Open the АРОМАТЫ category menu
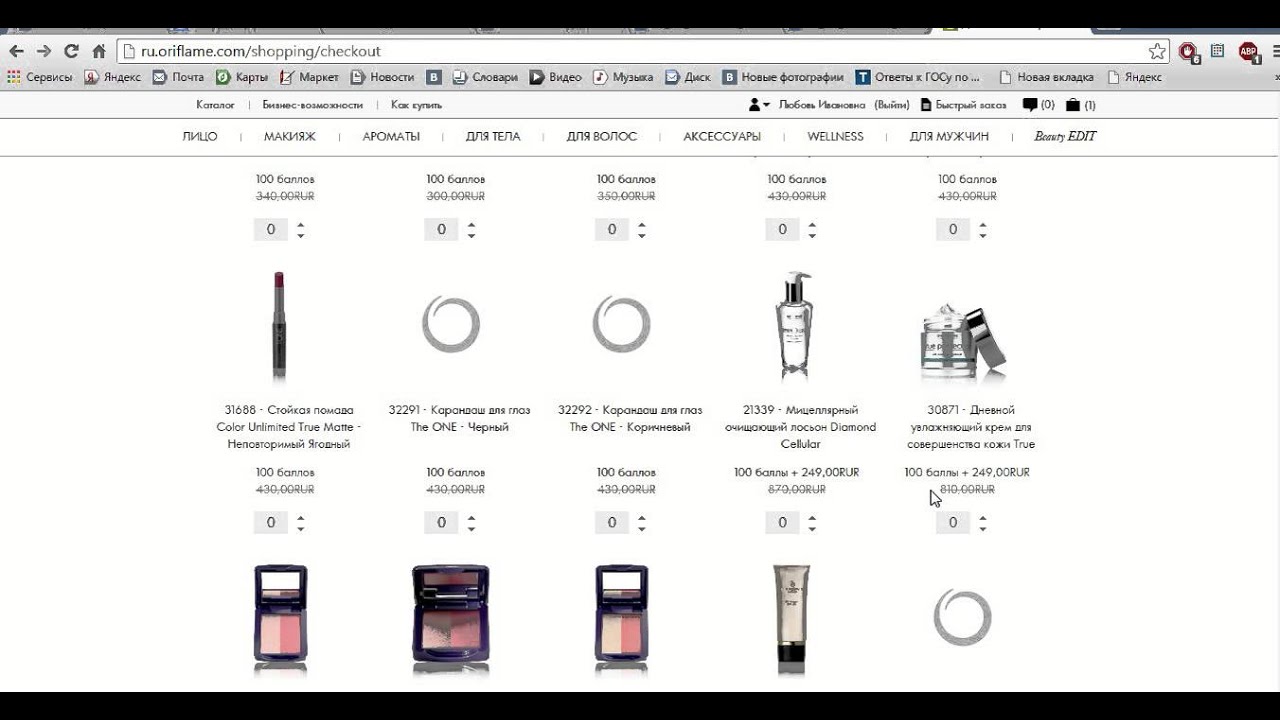This screenshot has height=720, width=1280. pos(391,137)
